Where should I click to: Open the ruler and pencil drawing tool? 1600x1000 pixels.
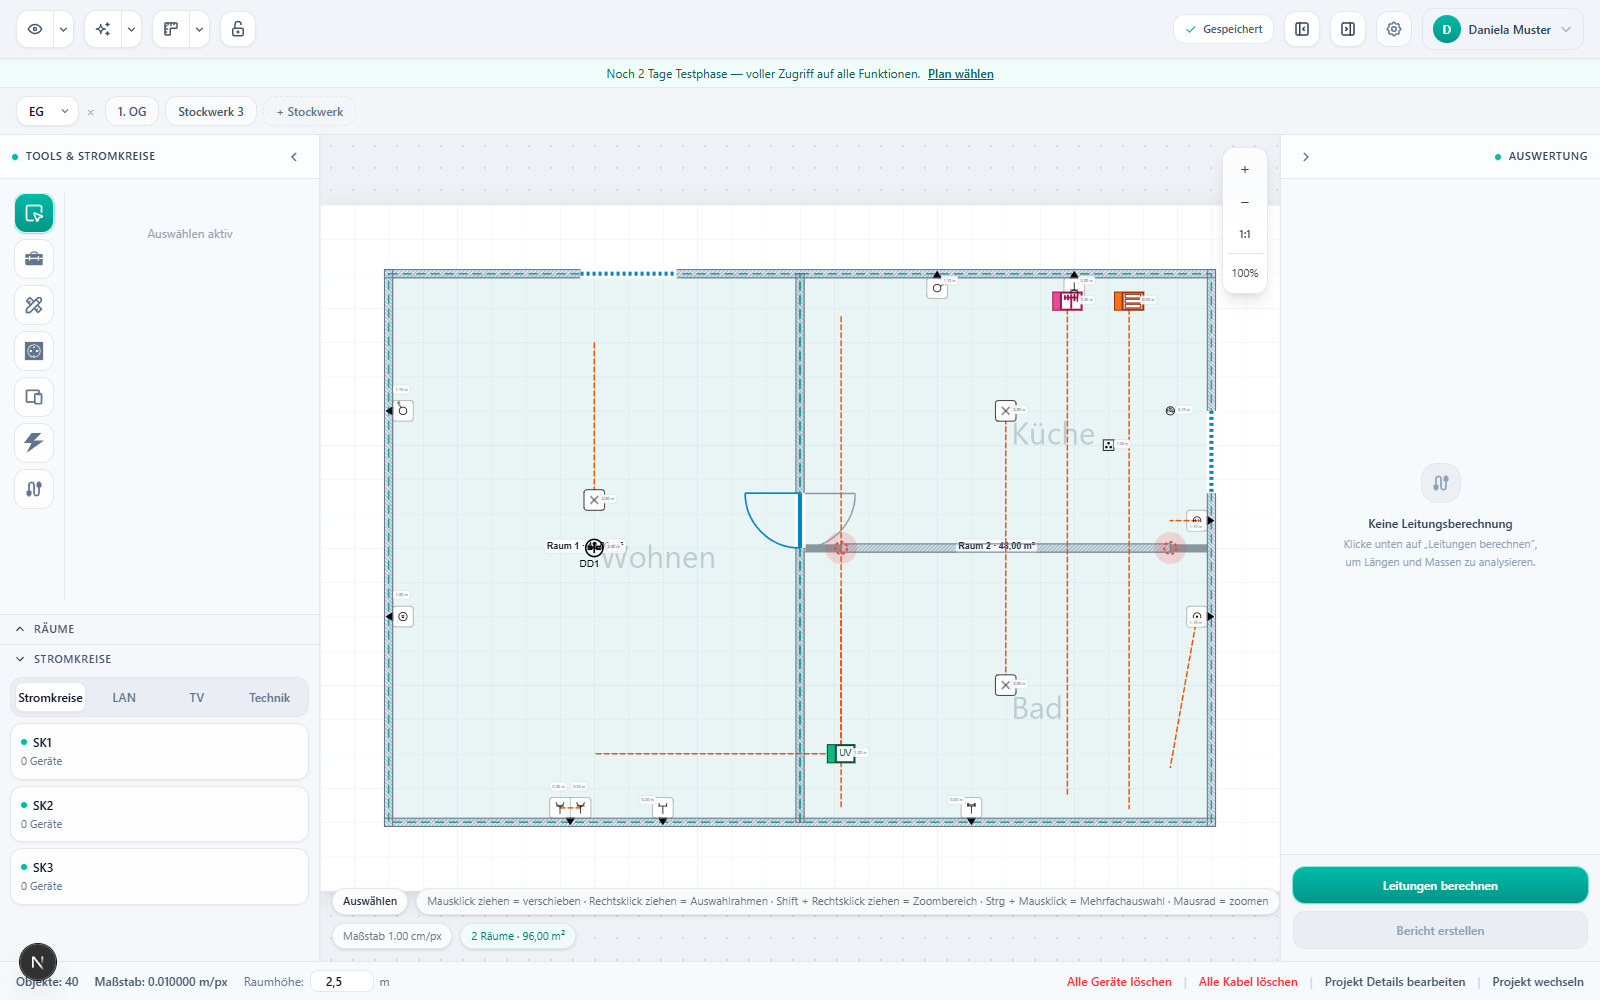[34, 305]
